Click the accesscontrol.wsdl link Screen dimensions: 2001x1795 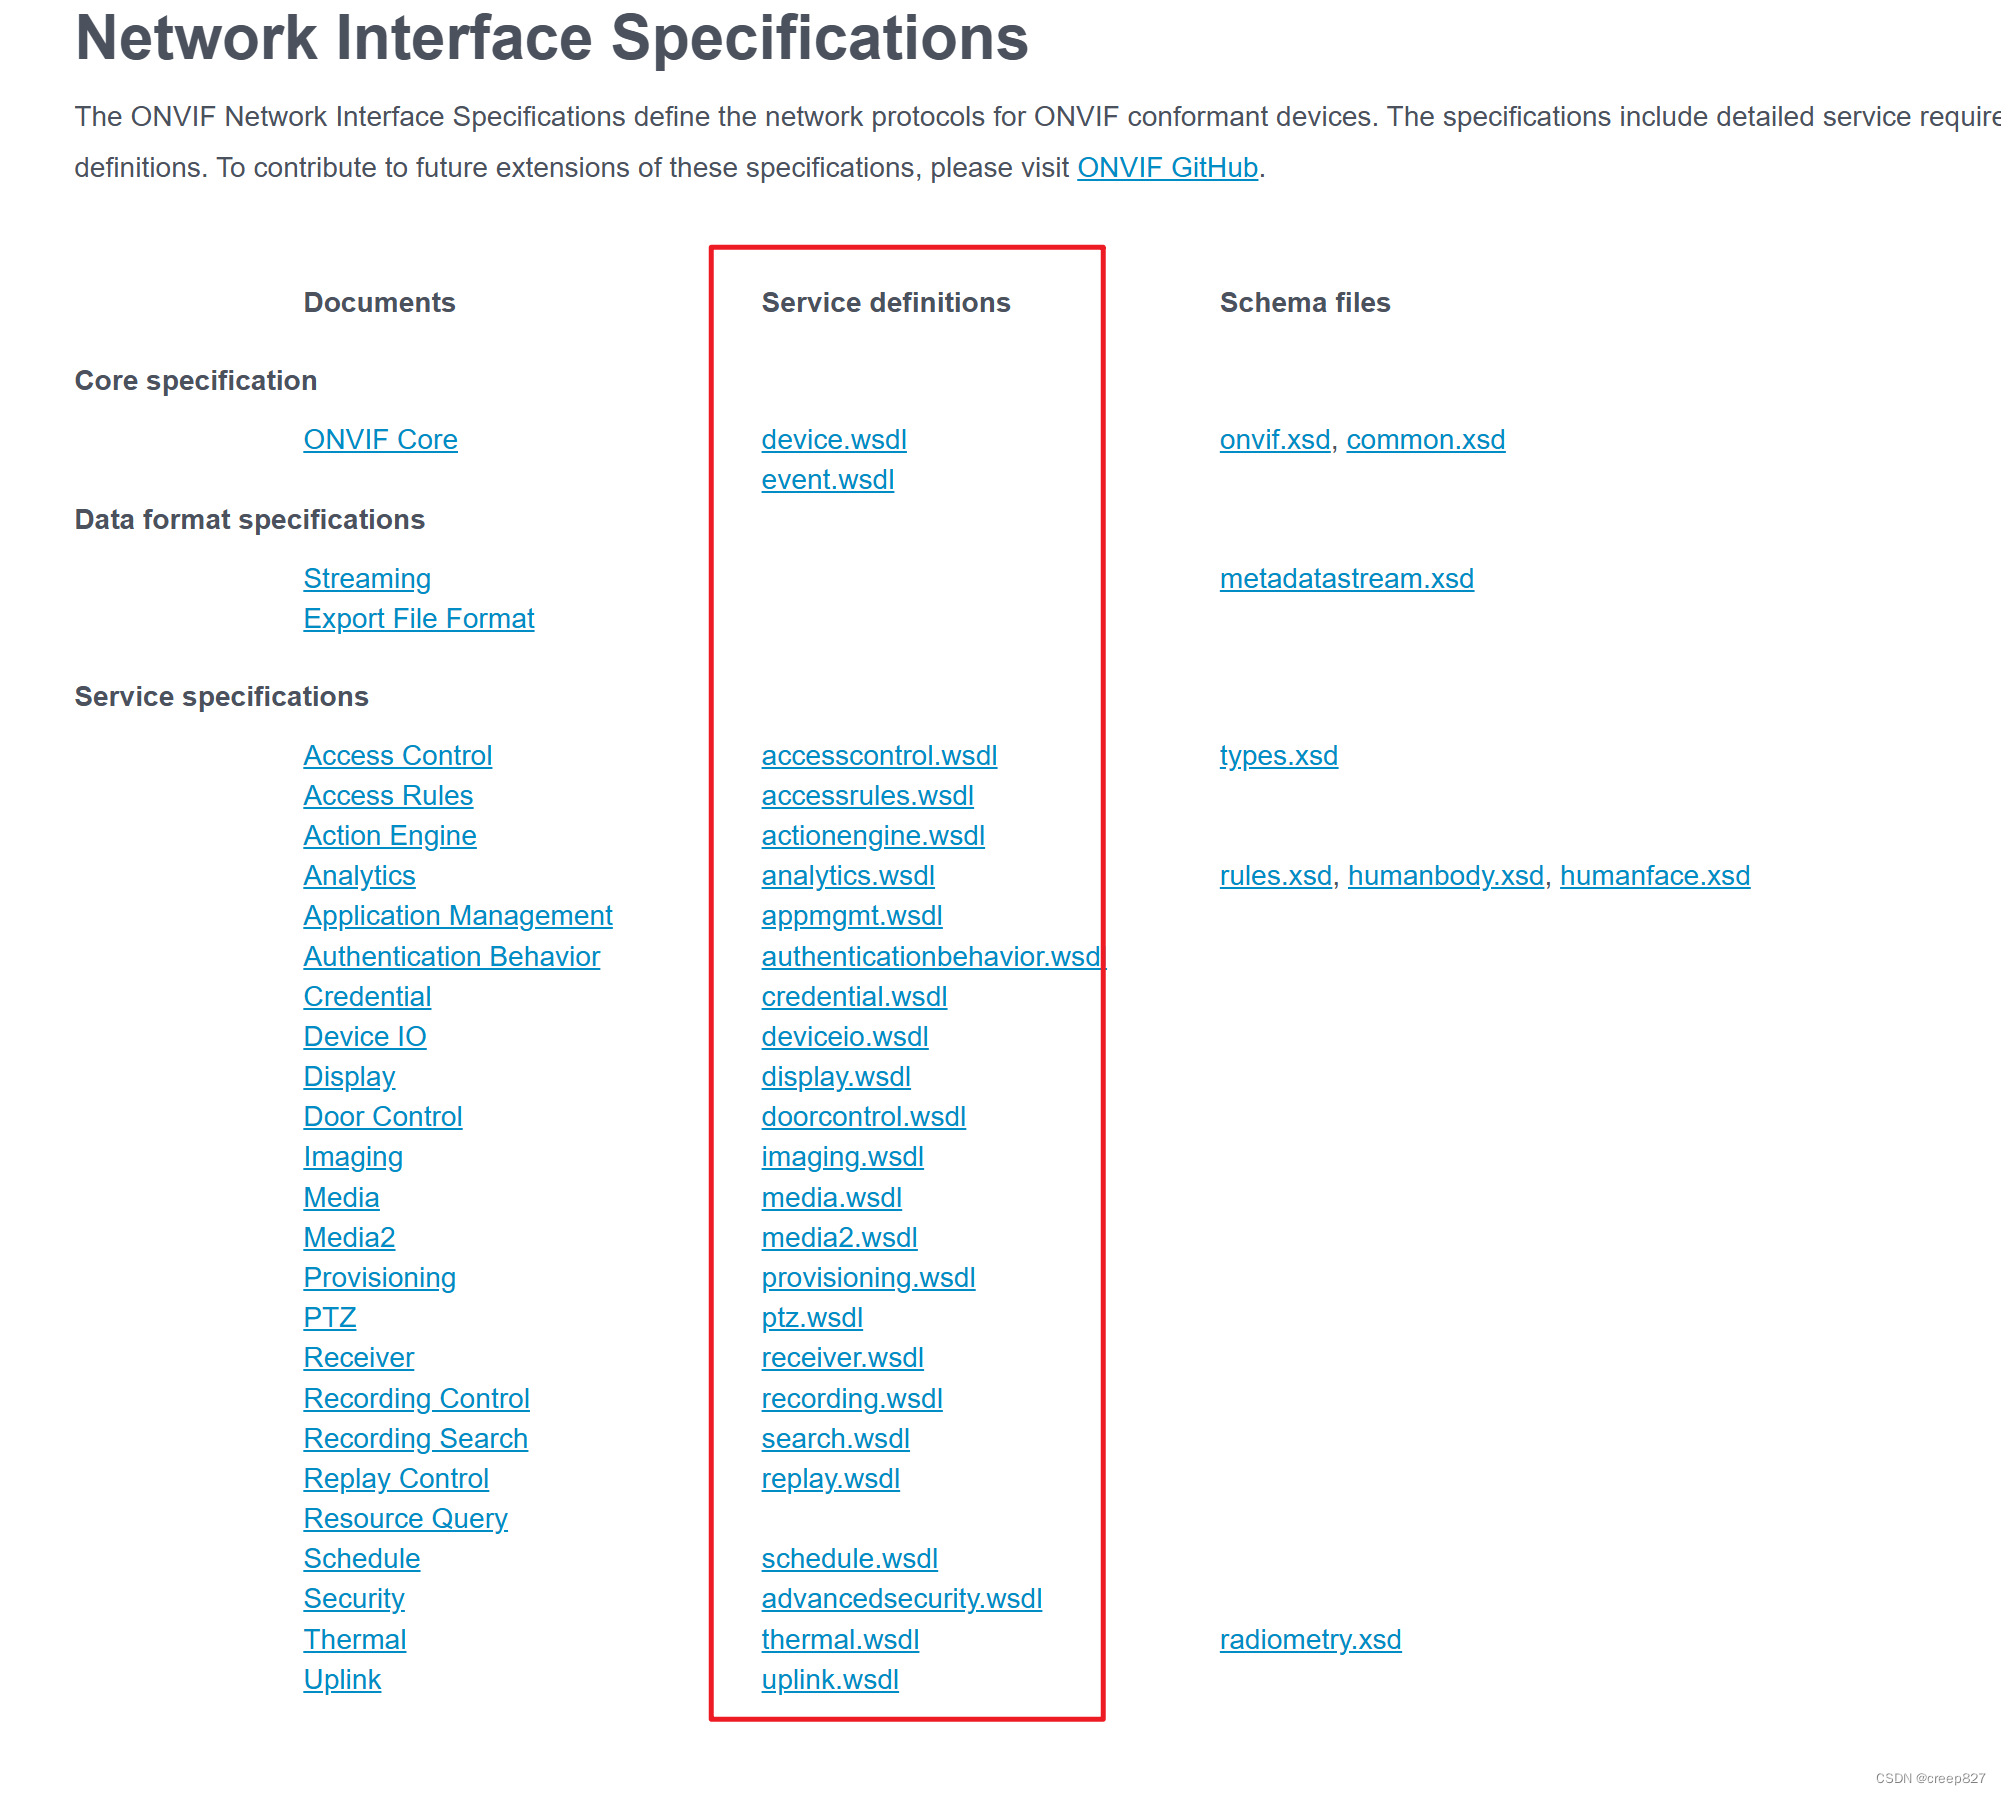880,756
